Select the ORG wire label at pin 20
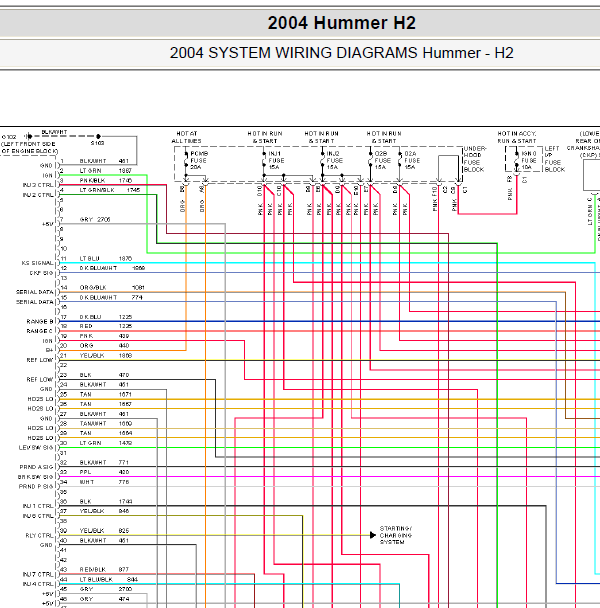The height and width of the screenshot is (608, 600). pyautogui.click(x=86, y=345)
